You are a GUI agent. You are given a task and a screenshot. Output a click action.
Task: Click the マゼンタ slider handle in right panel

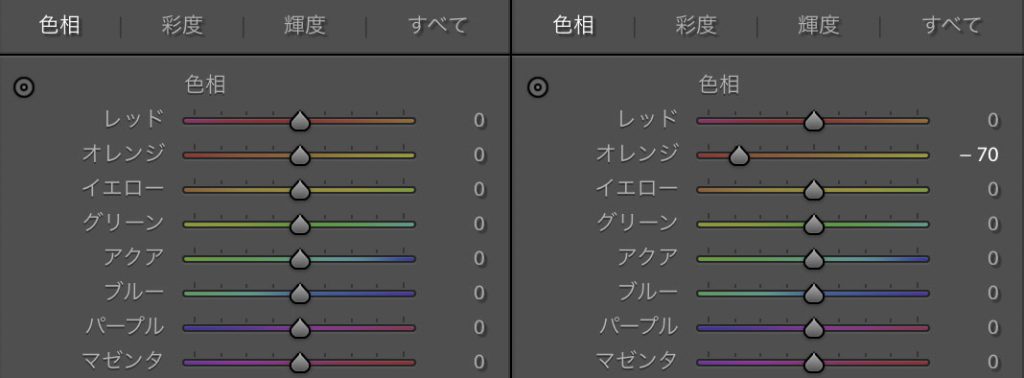(x=814, y=362)
